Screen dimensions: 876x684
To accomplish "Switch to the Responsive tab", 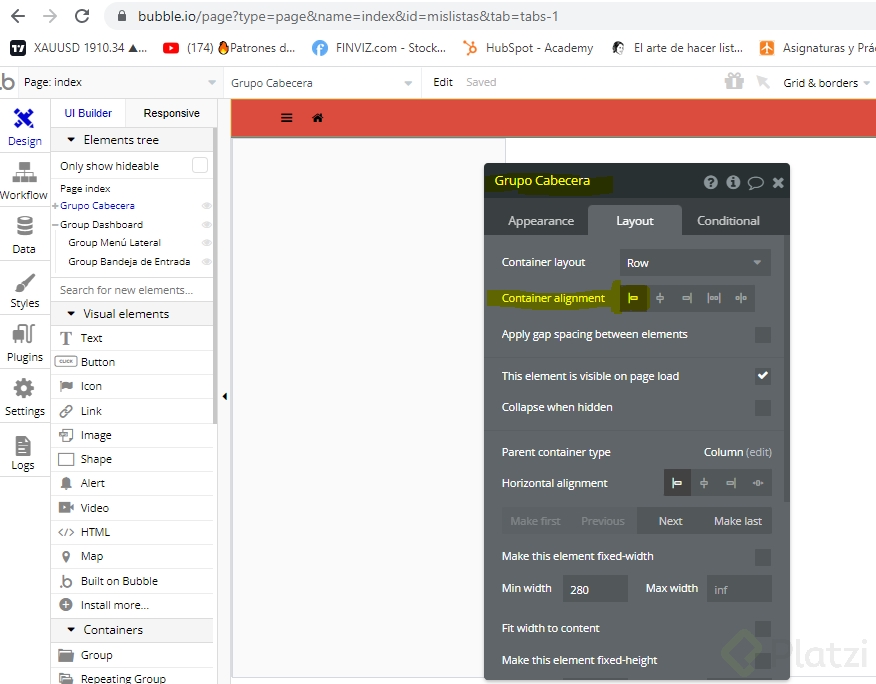I will pos(171,113).
